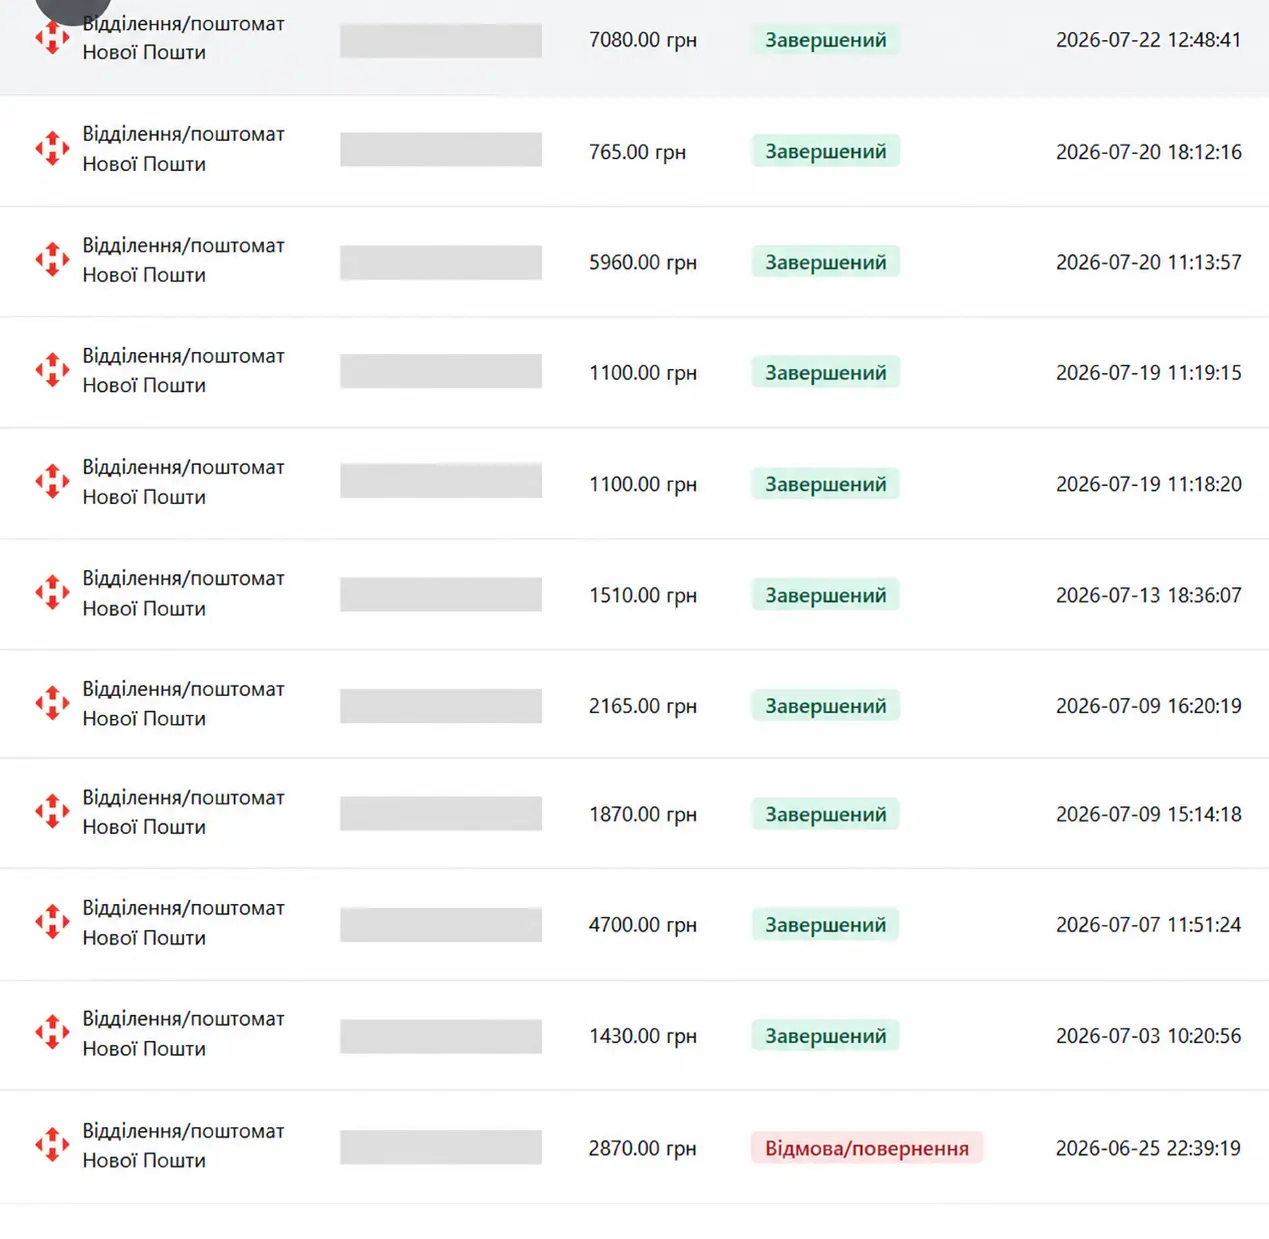Click Nova Poshta icon on 1430.00 грн order

pyautogui.click(x=52, y=1033)
